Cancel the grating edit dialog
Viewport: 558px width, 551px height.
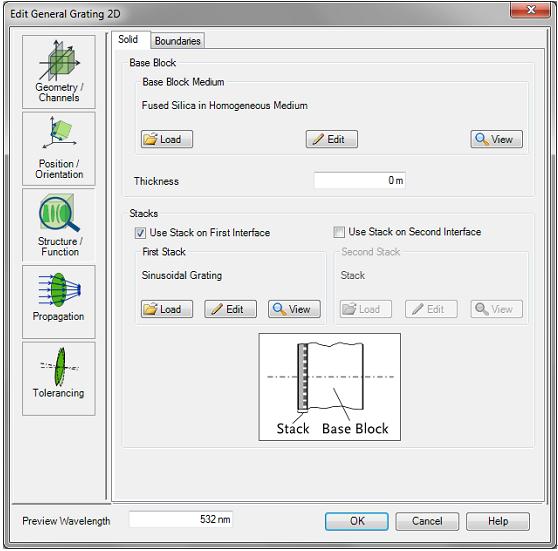pyautogui.click(x=427, y=521)
